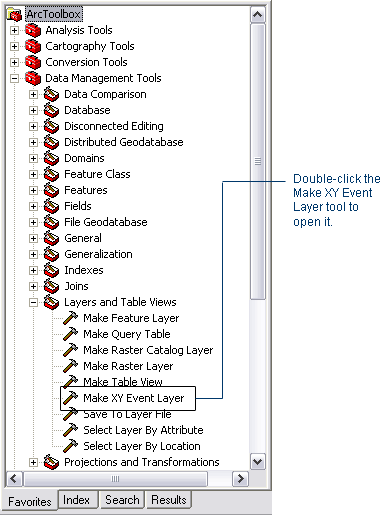Click the General toolset icon
This screenshot has height=516, width=385.
[x=51, y=238]
